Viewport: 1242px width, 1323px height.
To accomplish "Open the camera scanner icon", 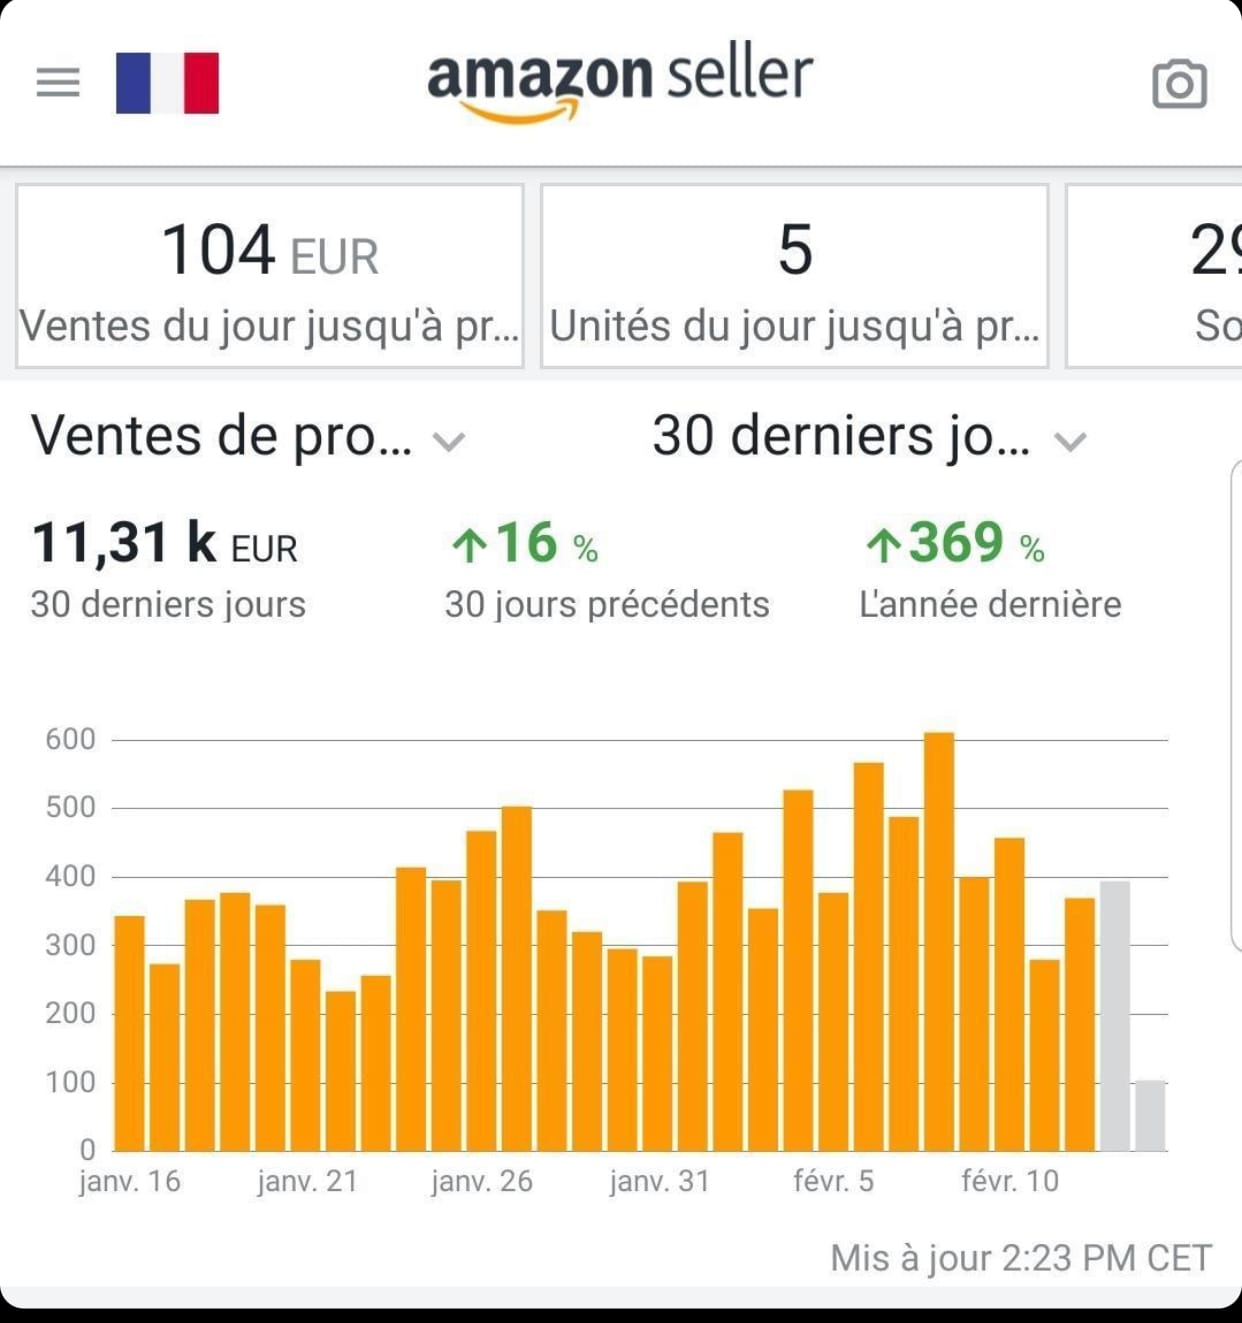I will point(1179,84).
